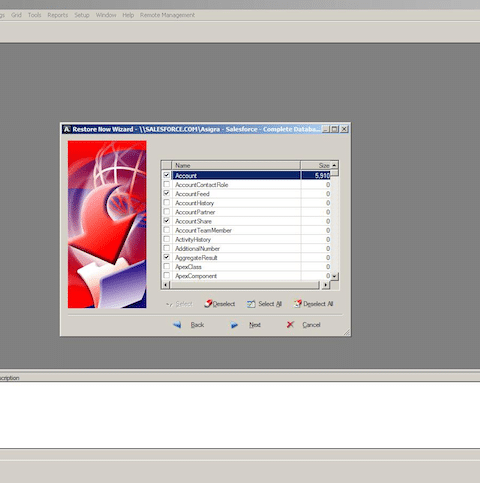Click the wizard title bar app icon
480x483 pixels.
[x=67, y=129]
